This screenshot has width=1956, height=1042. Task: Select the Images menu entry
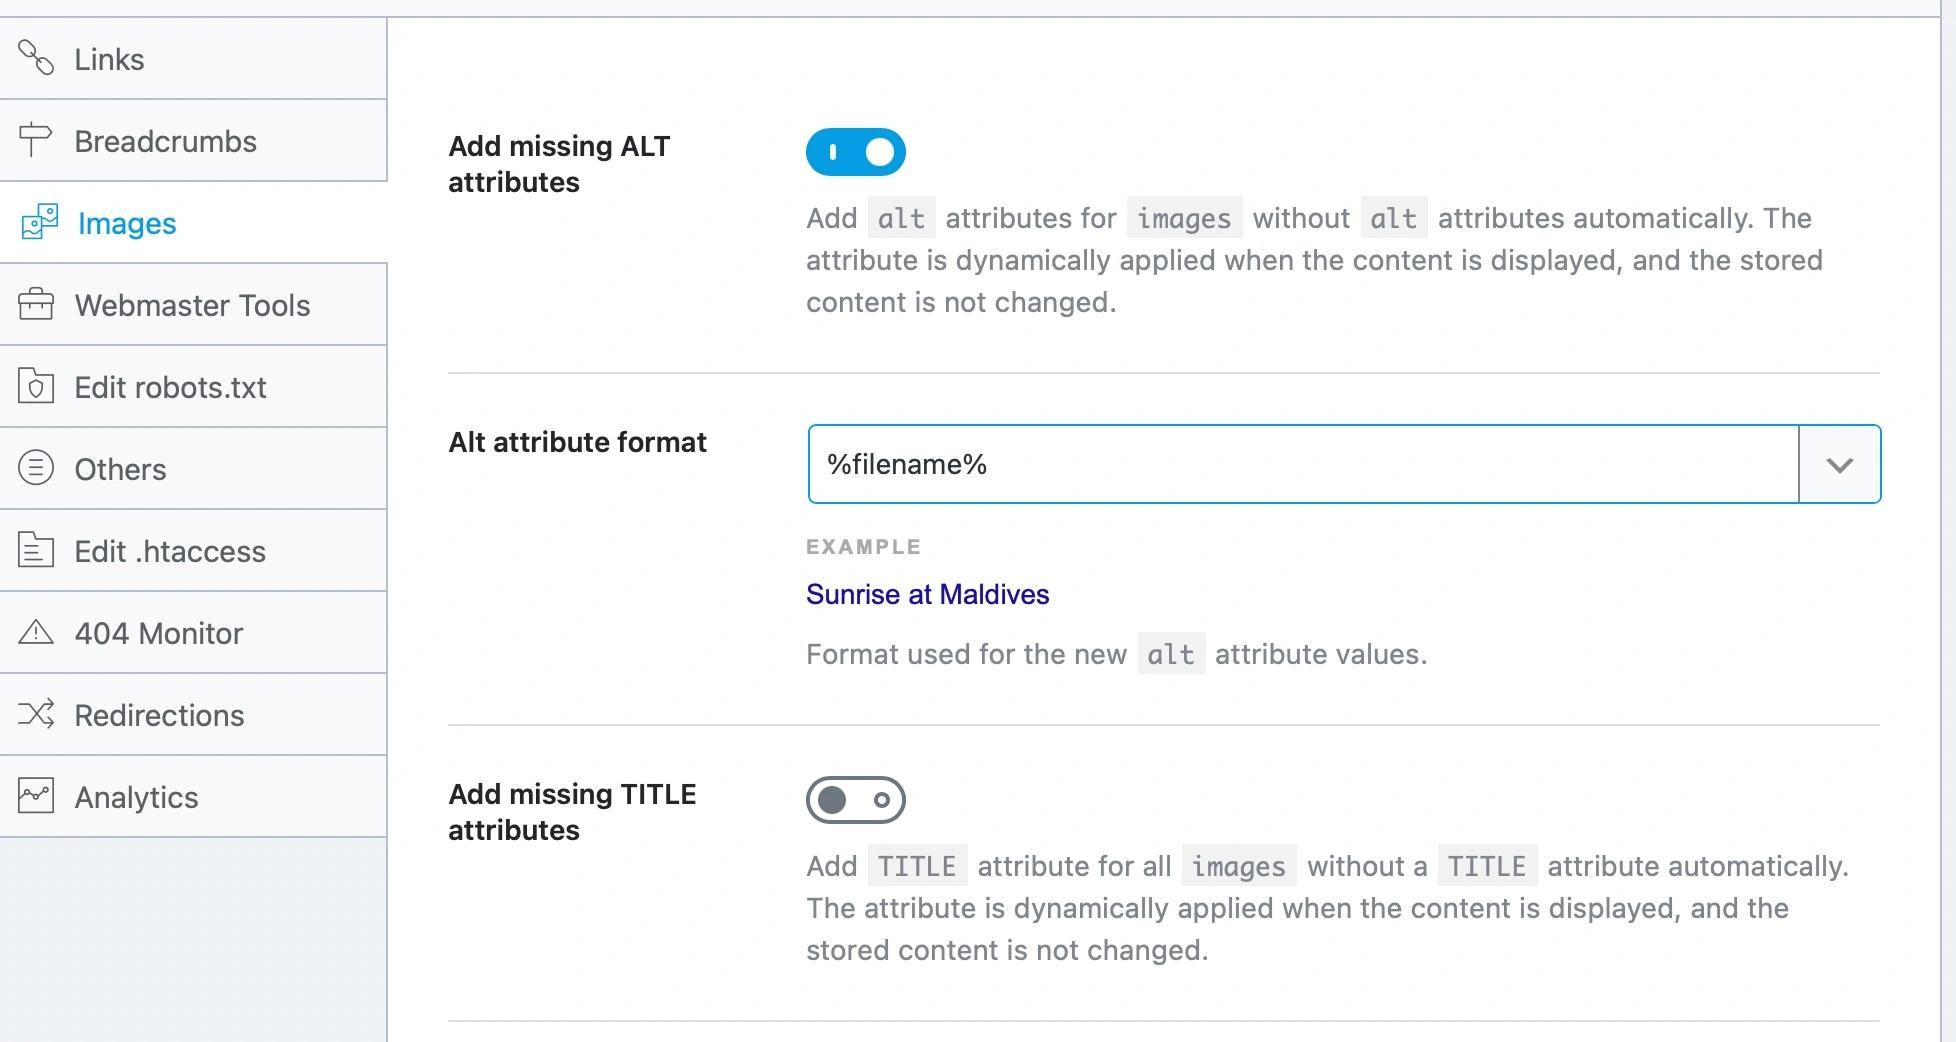tap(126, 223)
